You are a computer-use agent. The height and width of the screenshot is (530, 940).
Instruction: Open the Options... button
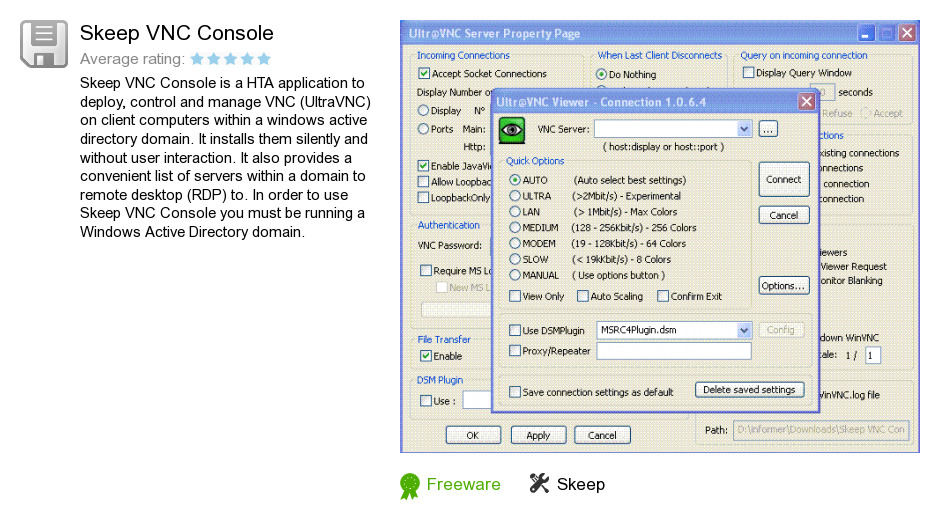[x=784, y=286]
